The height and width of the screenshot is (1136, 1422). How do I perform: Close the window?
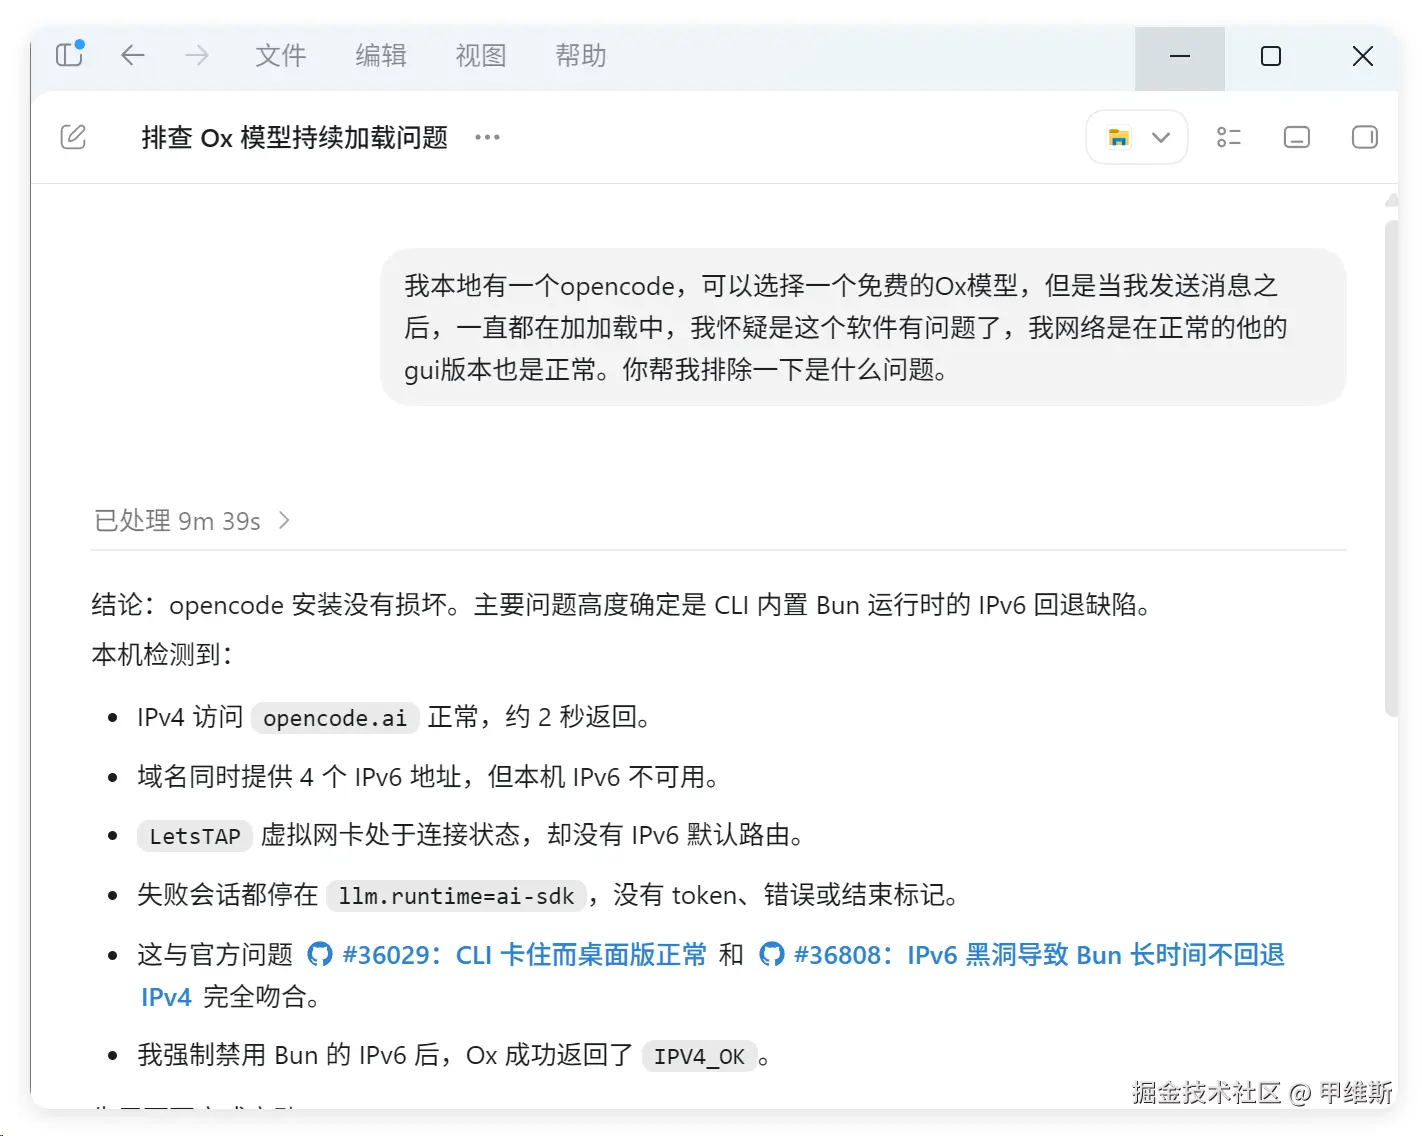(x=1362, y=56)
